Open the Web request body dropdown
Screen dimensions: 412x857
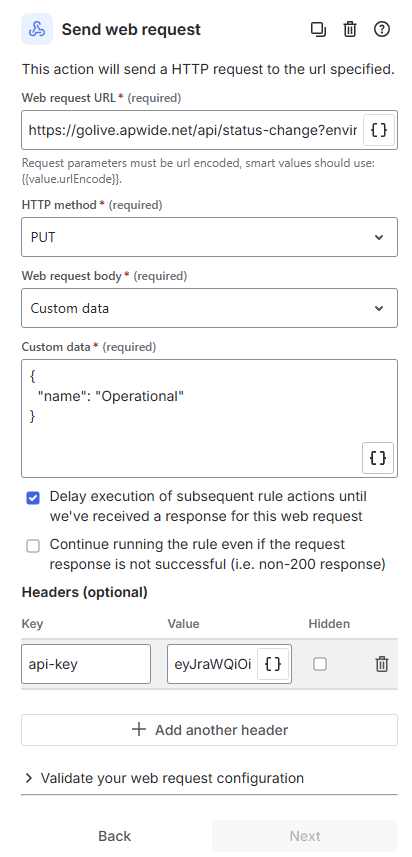[x=209, y=308]
